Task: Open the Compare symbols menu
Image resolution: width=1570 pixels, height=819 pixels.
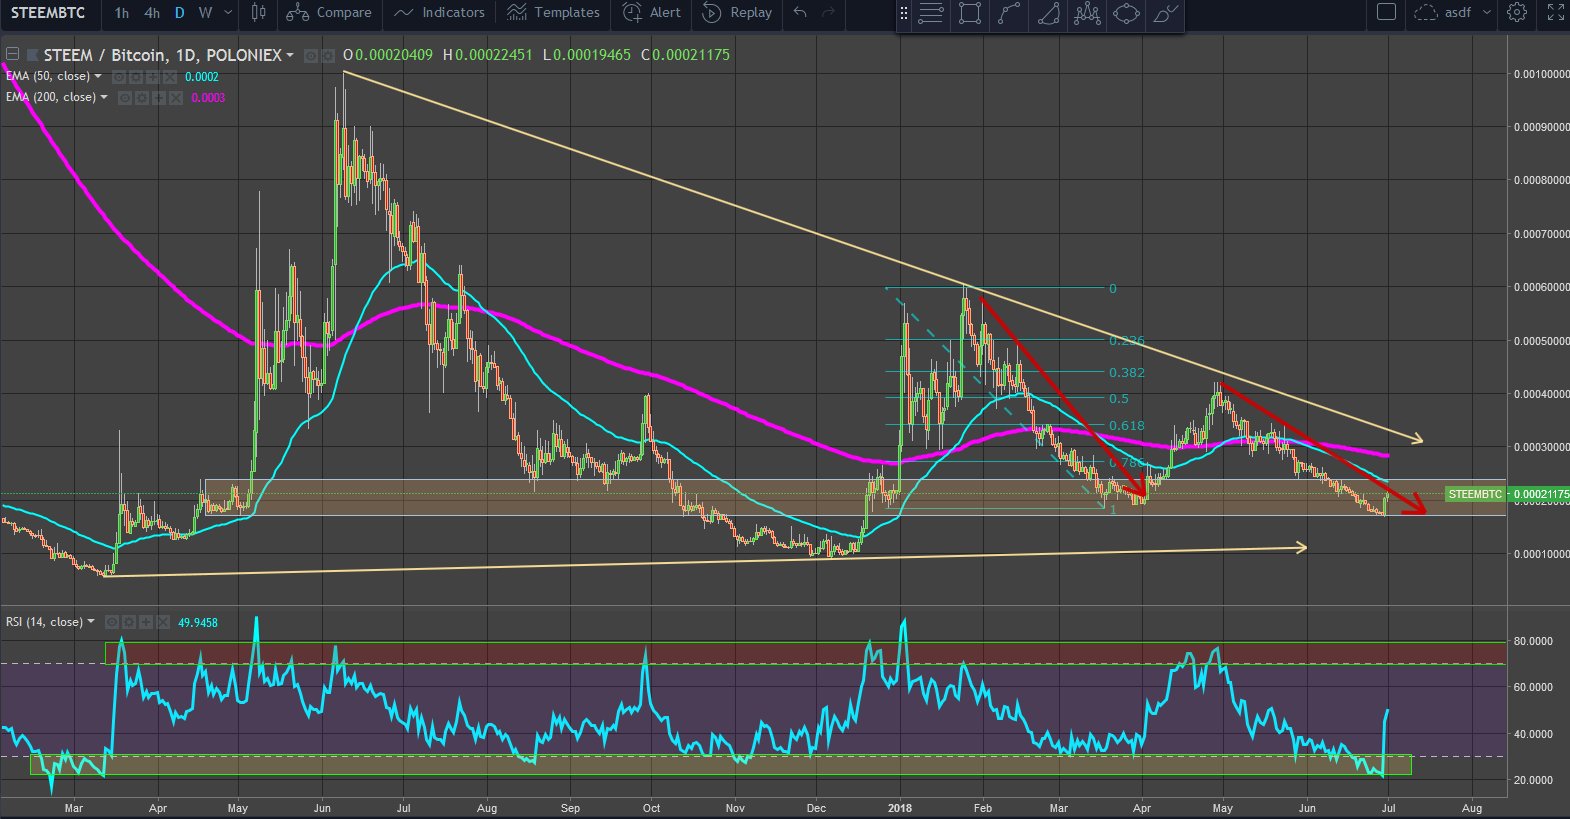Action: pyautogui.click(x=329, y=13)
